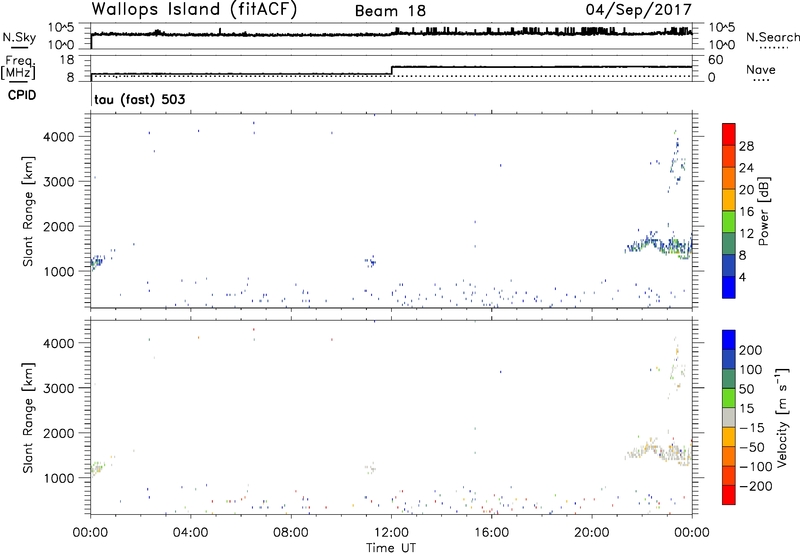Click the 'Beam 18' label

[390, 11]
